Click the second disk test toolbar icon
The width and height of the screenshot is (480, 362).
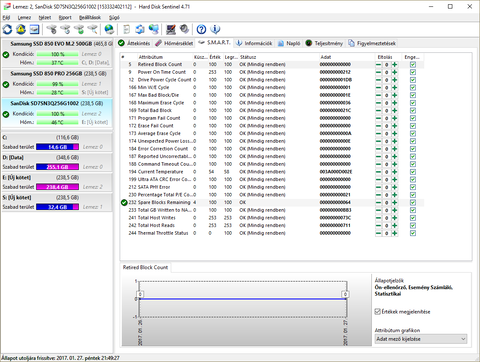(65, 29)
